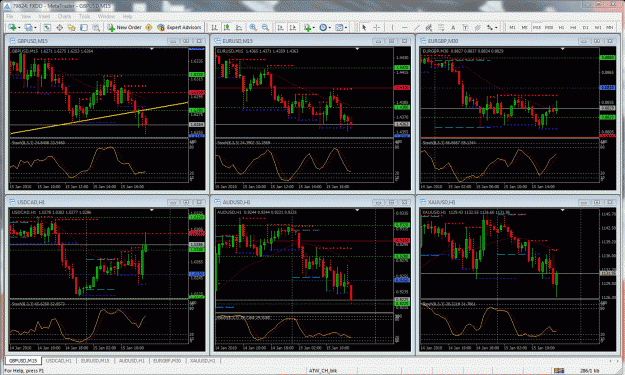The width and height of the screenshot is (625, 375).
Task: Expand the Profiles dropdown arrow
Action: click(x=35, y=27)
